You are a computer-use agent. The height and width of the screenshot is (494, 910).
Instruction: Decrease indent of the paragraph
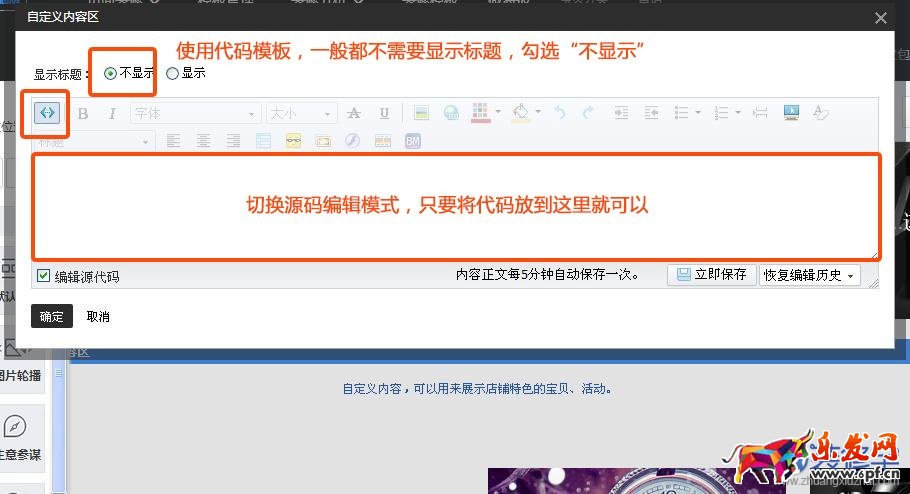pos(651,113)
